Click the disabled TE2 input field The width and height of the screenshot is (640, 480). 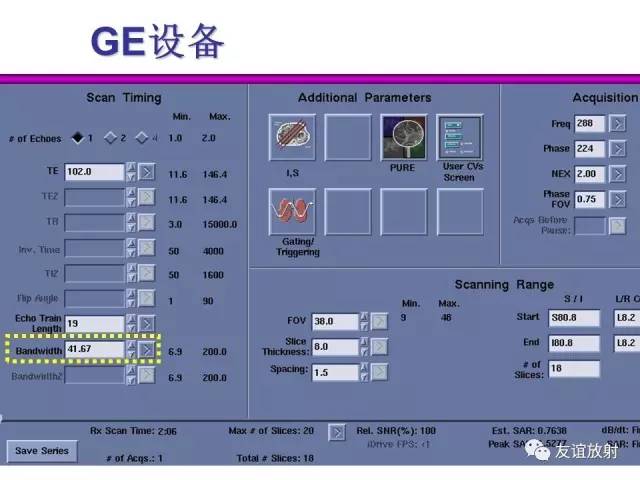(x=94, y=197)
